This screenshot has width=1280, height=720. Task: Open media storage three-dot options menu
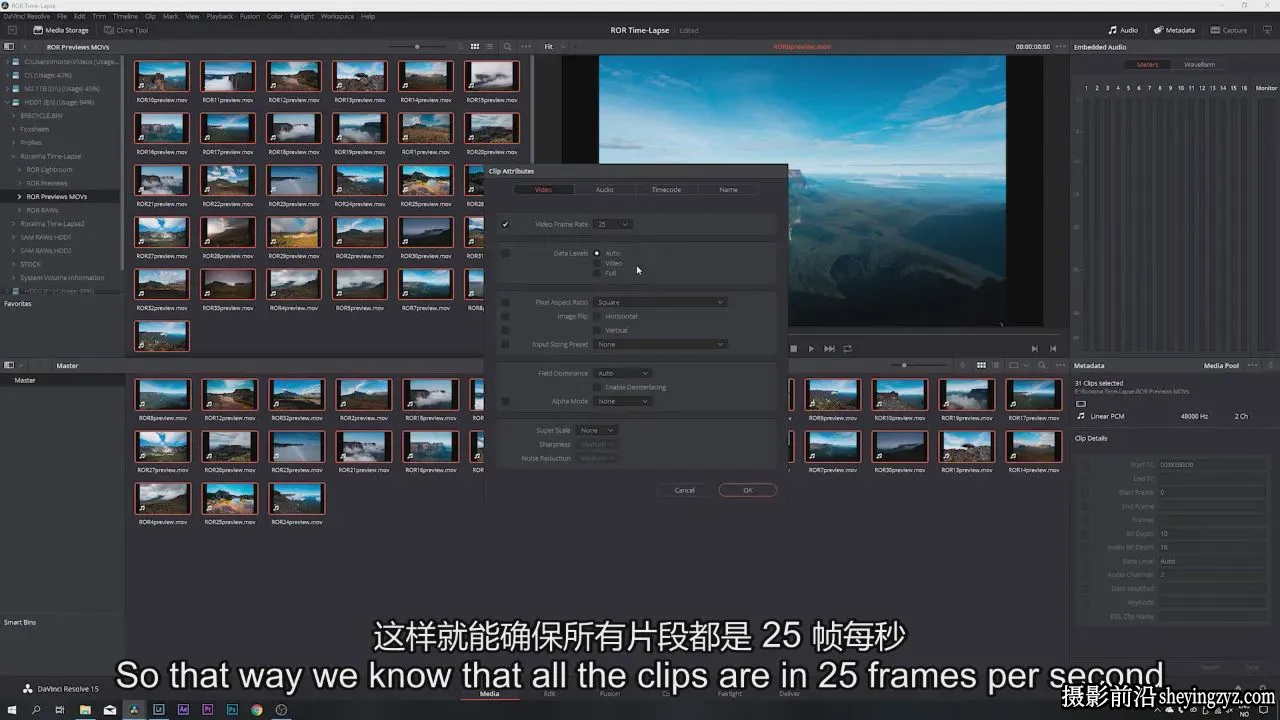tap(525, 47)
